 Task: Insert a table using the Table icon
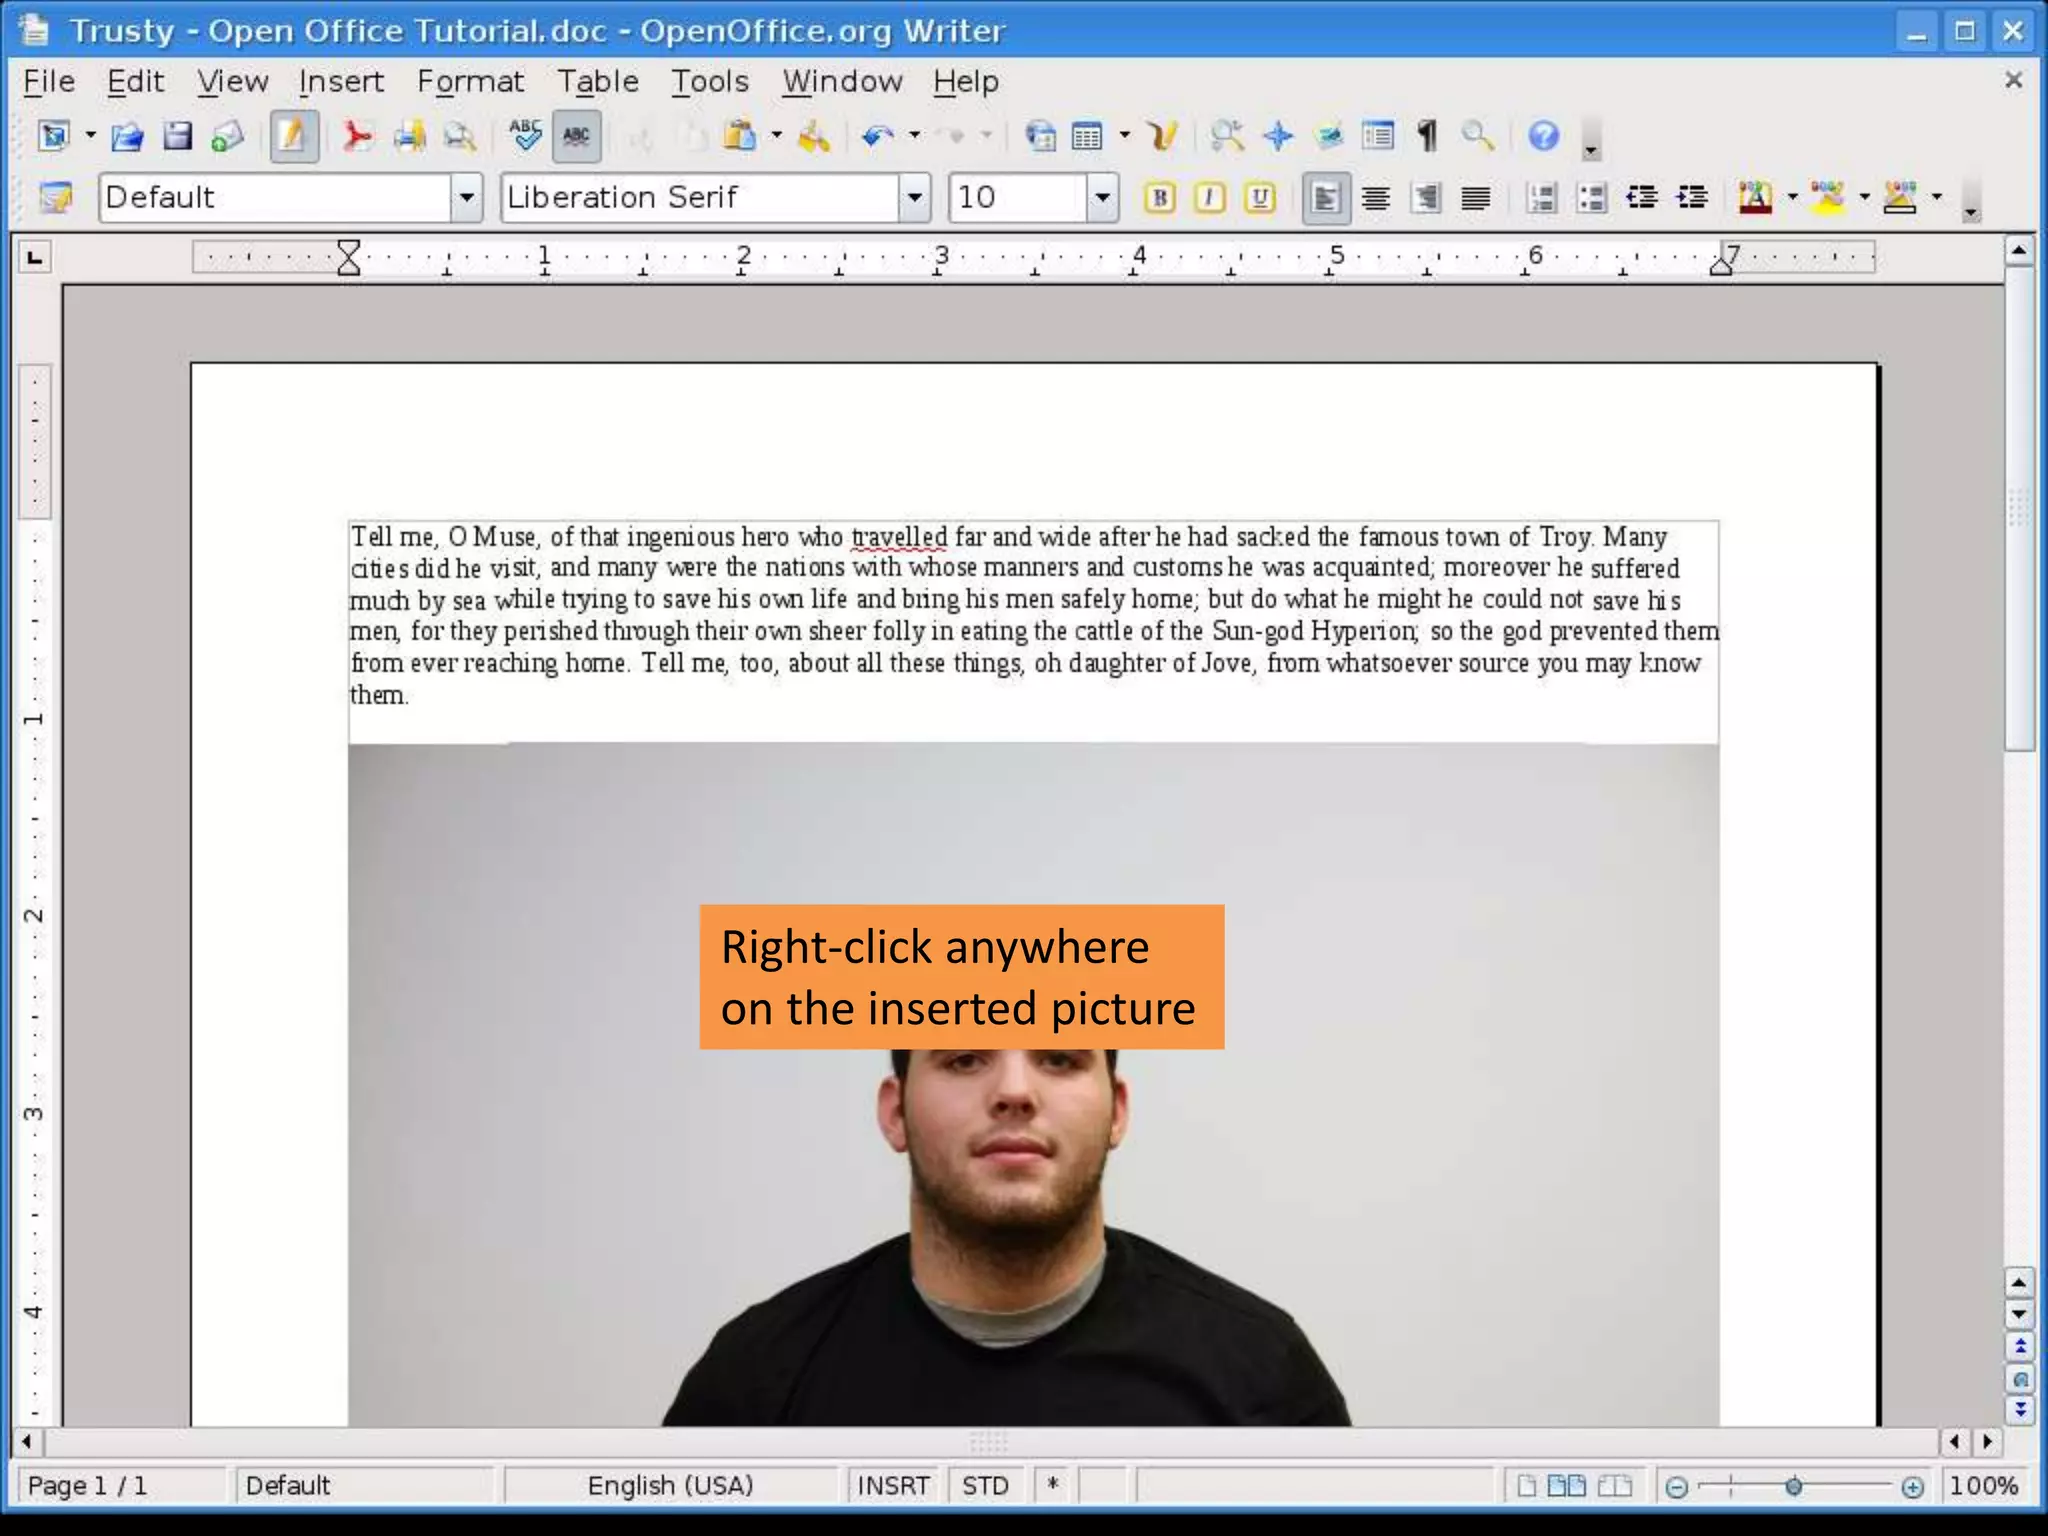click(x=1087, y=136)
